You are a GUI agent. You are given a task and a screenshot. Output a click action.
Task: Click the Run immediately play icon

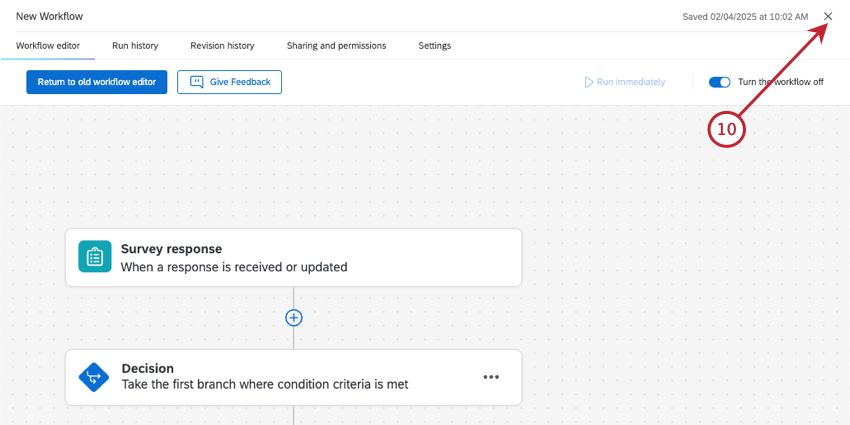tap(589, 82)
